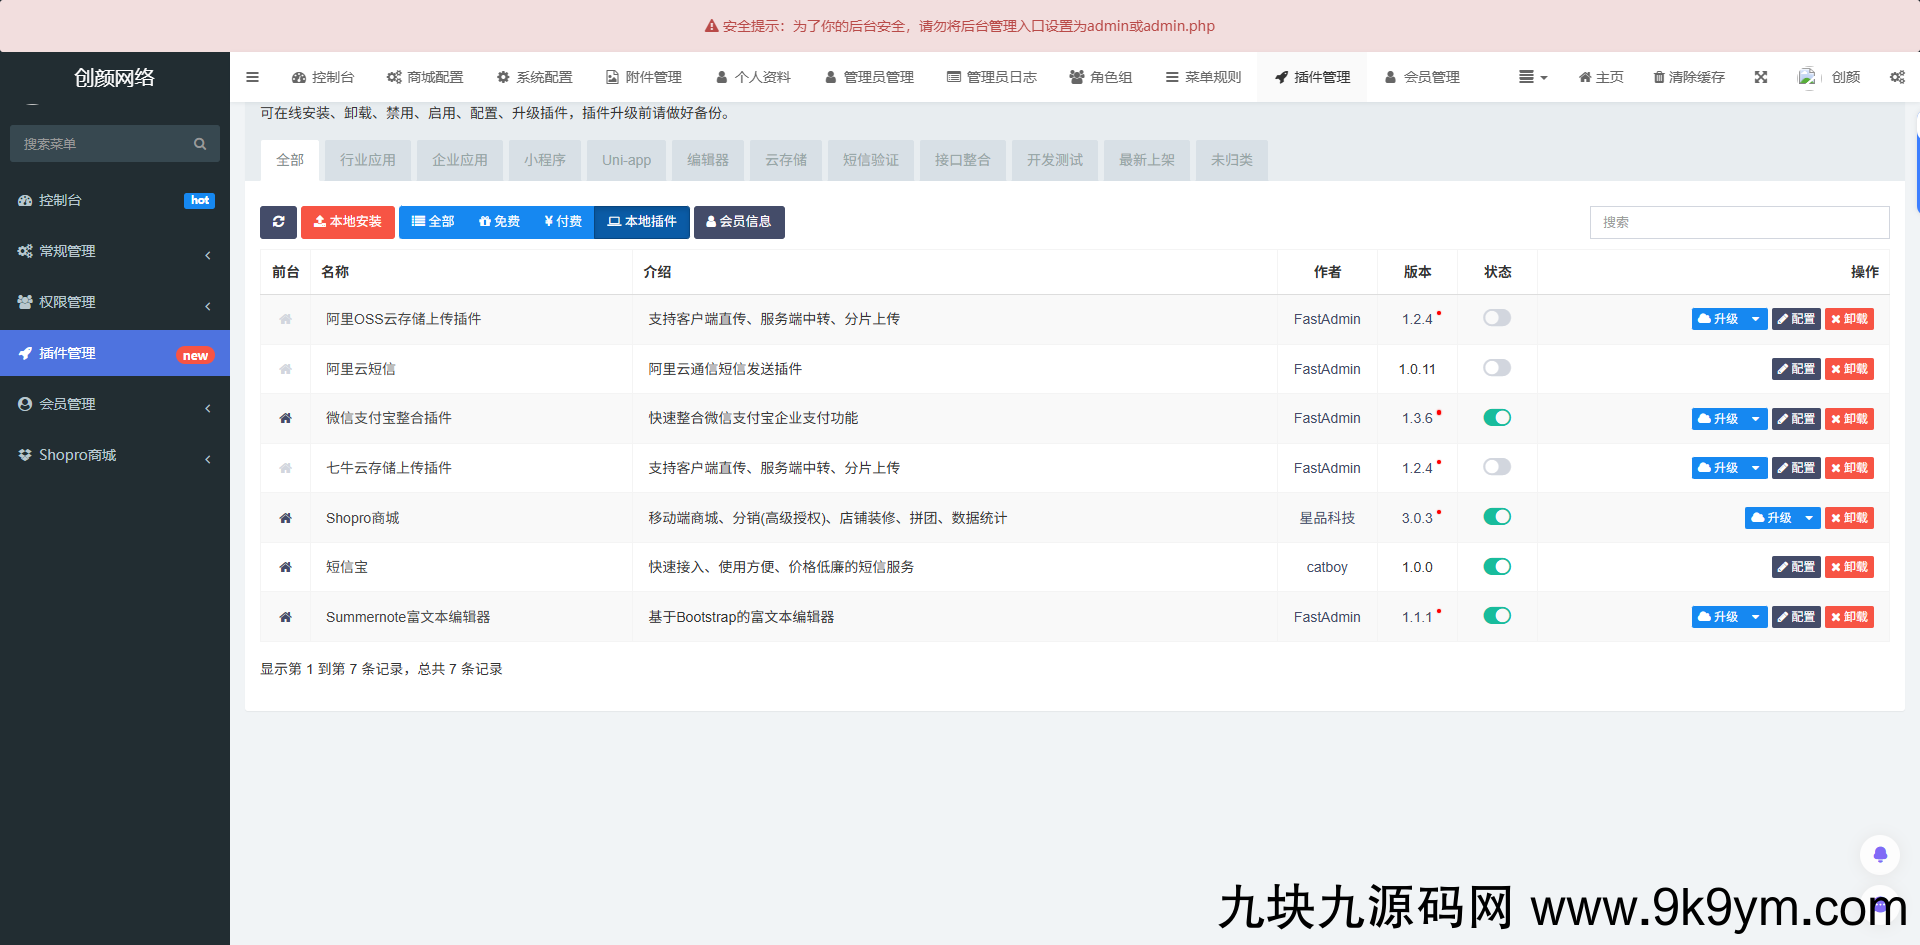Click the refresh icon above the plugin table

pos(278,222)
